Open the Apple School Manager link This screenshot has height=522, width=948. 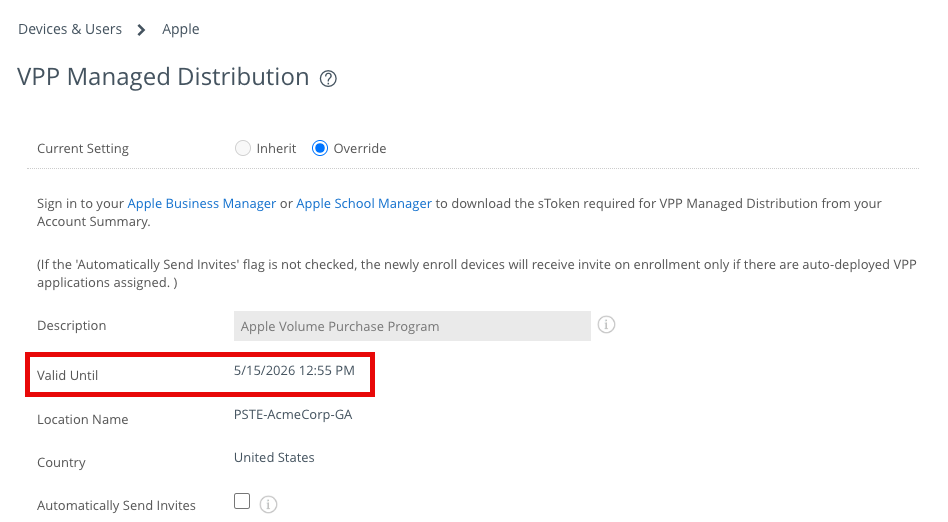[364, 203]
